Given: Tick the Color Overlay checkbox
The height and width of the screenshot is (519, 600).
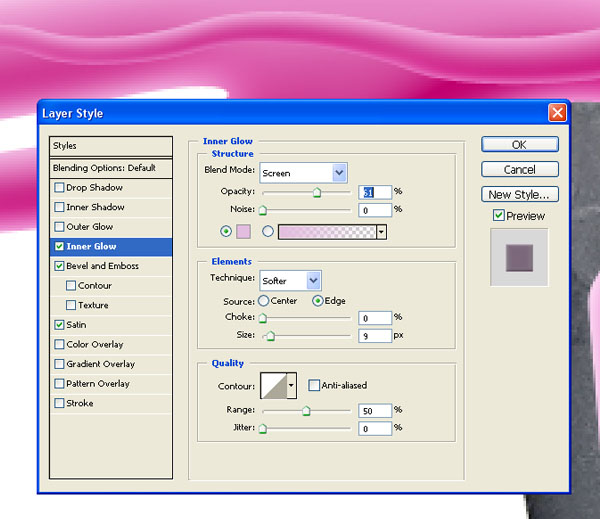Looking at the screenshot, I should tap(59, 344).
